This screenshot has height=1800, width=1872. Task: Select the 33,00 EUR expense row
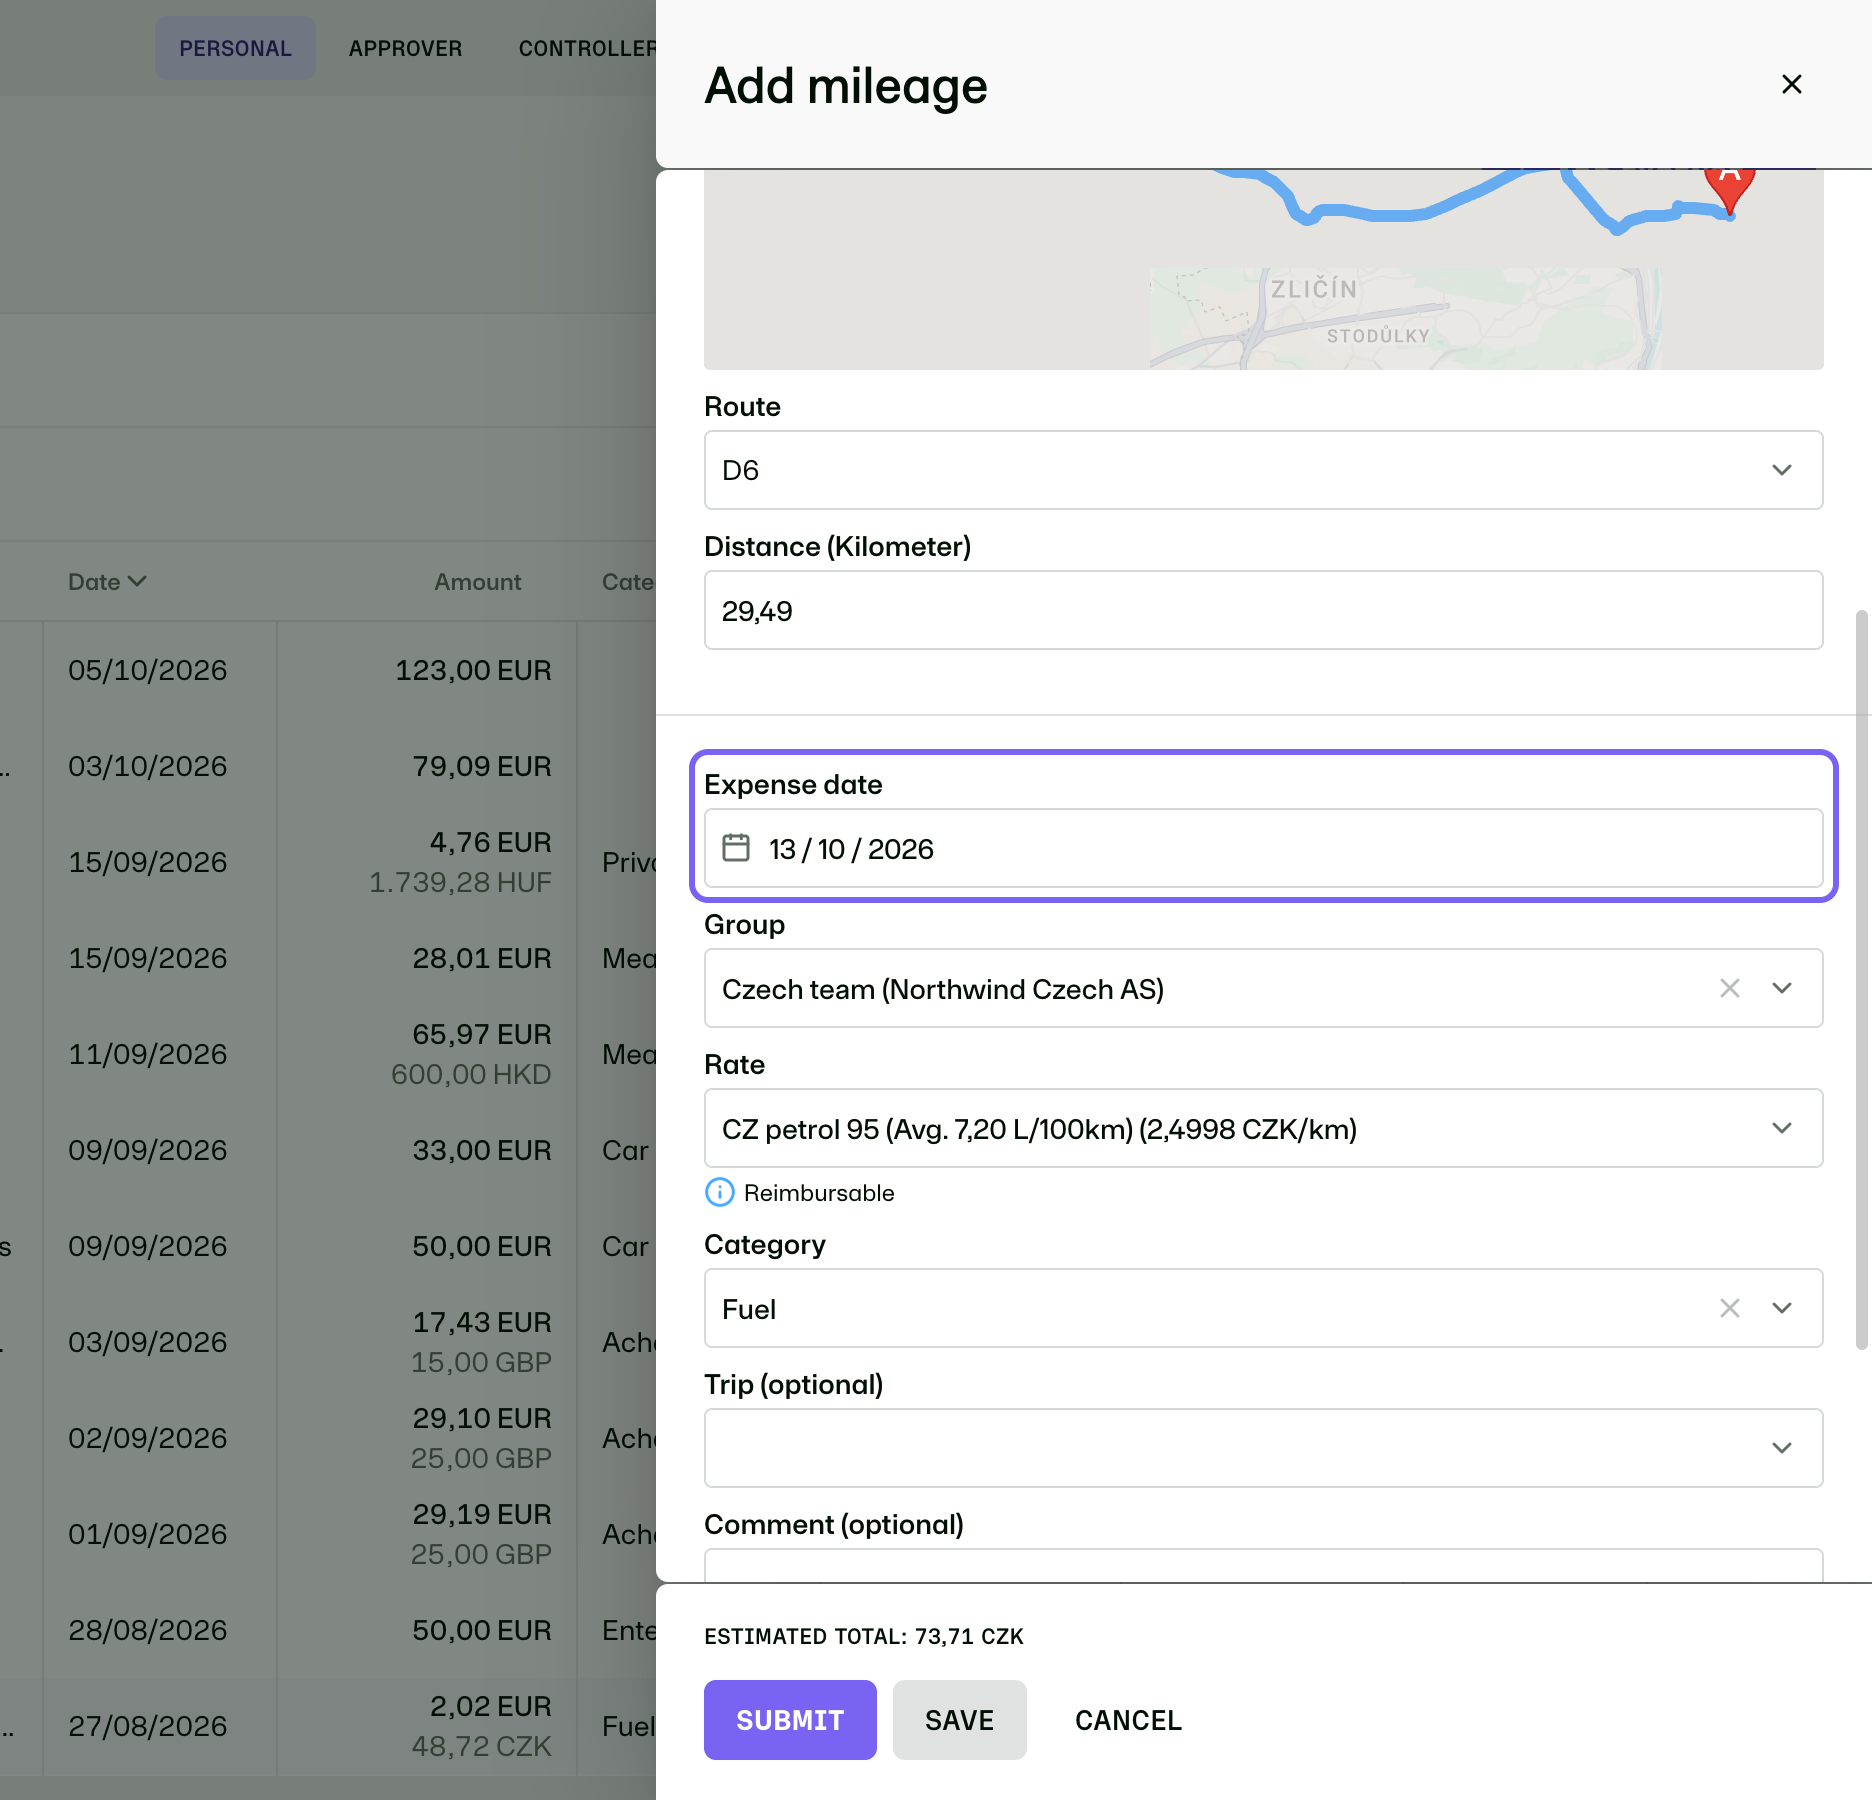(x=328, y=1150)
